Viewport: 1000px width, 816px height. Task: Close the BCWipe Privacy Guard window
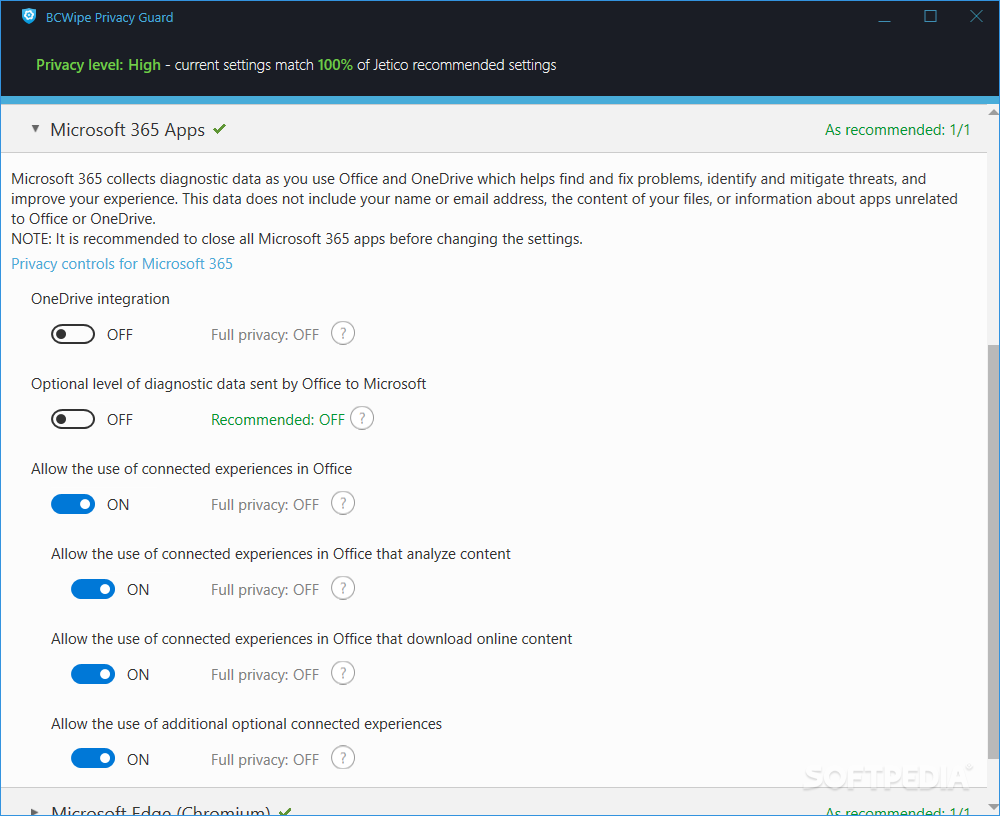click(x=976, y=17)
